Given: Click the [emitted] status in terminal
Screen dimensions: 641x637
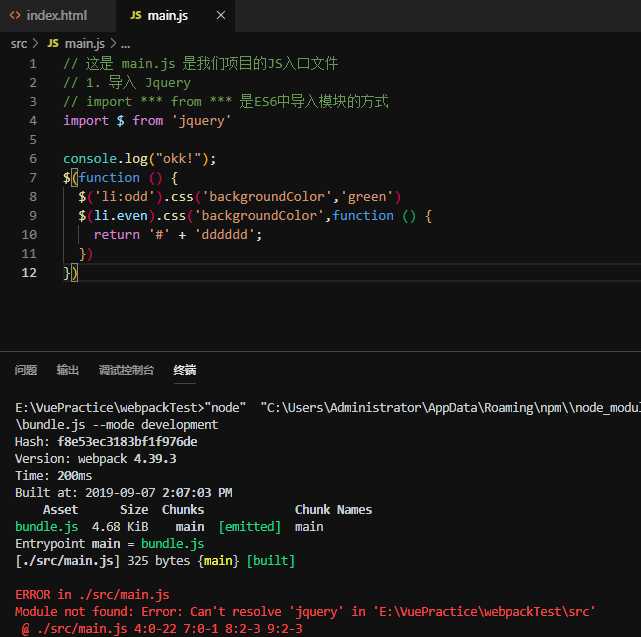Looking at the screenshot, I should pyautogui.click(x=250, y=527).
